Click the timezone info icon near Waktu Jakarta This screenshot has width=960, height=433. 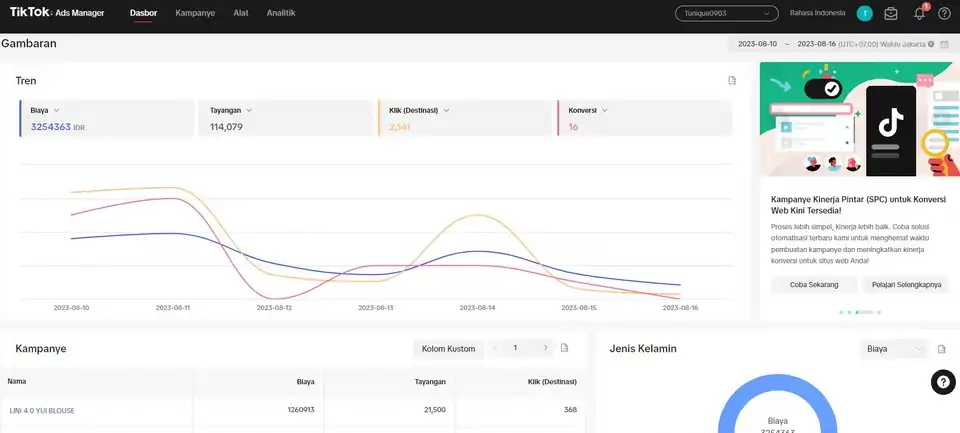pos(931,44)
